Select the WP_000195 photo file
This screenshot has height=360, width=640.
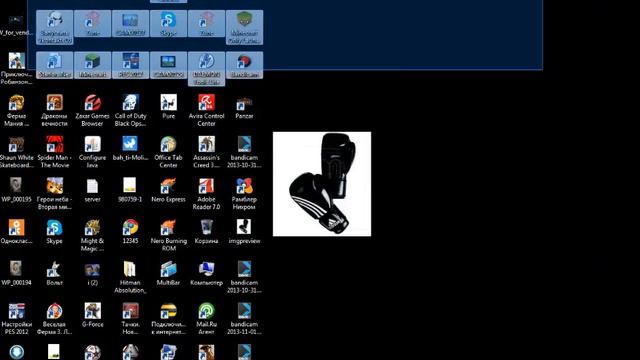tap(16, 190)
